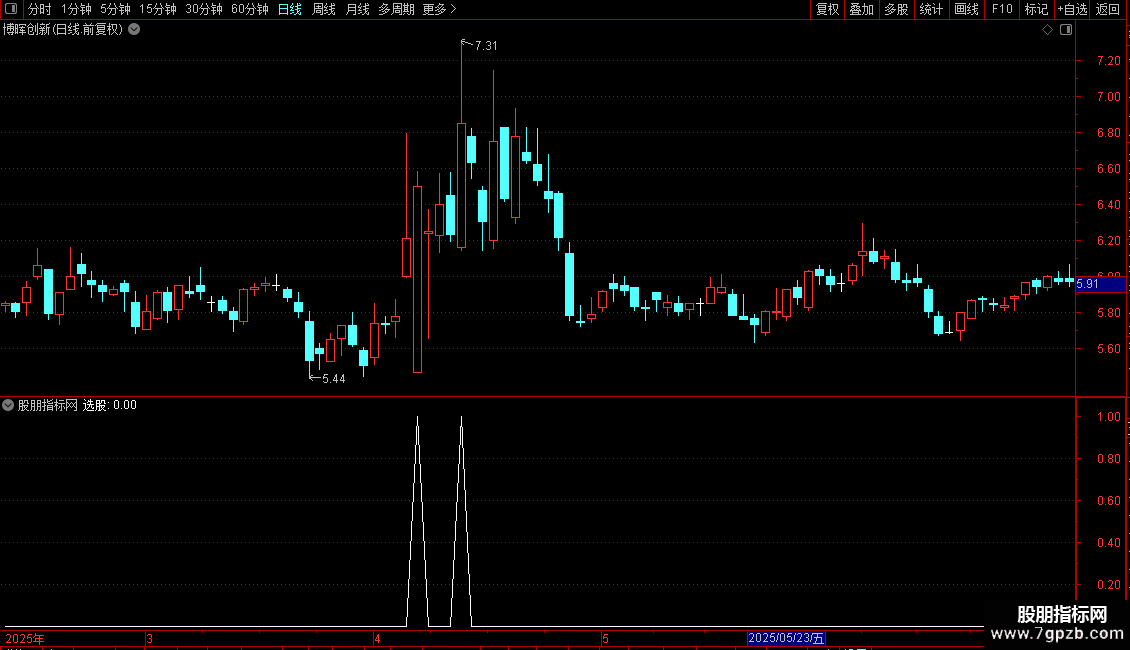1130x650 pixels.
Task: Open 统计 statistics
Action: tap(931, 9)
